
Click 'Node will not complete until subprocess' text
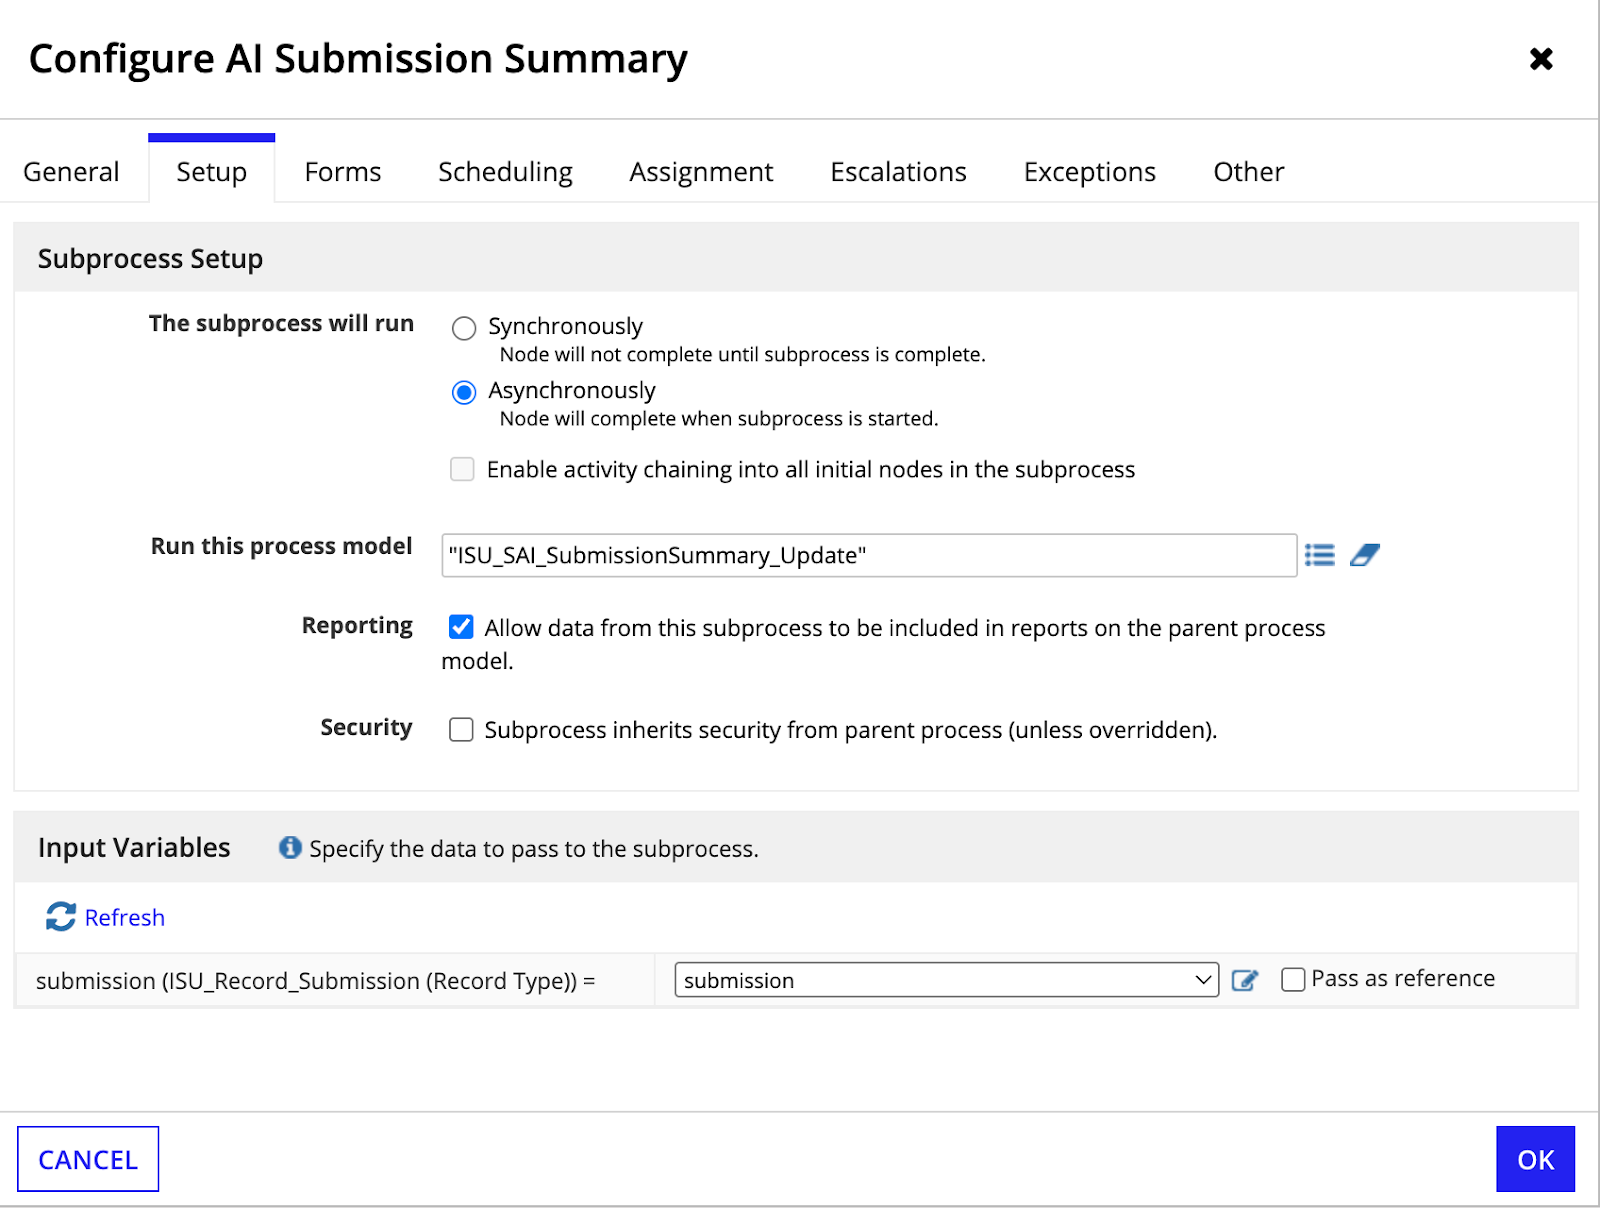coord(743,354)
